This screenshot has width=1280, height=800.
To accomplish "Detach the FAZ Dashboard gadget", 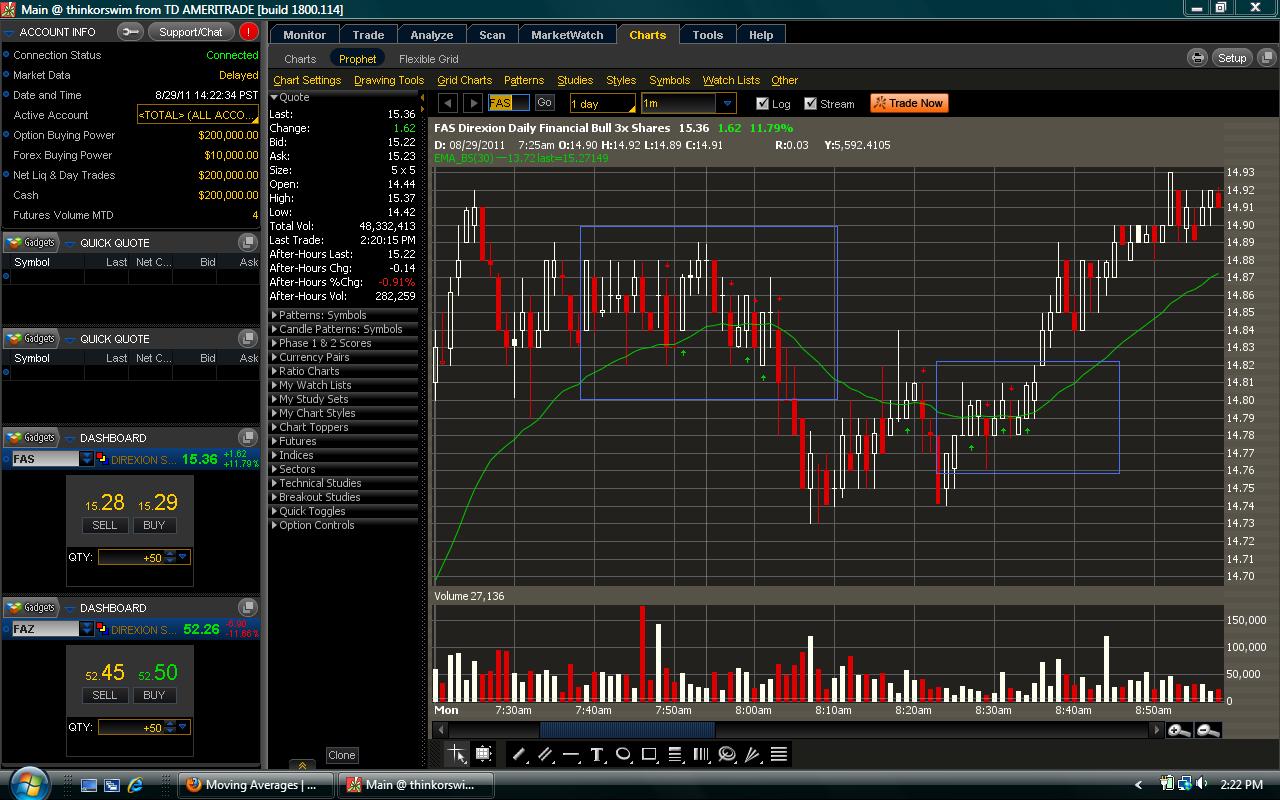I will (x=247, y=608).
